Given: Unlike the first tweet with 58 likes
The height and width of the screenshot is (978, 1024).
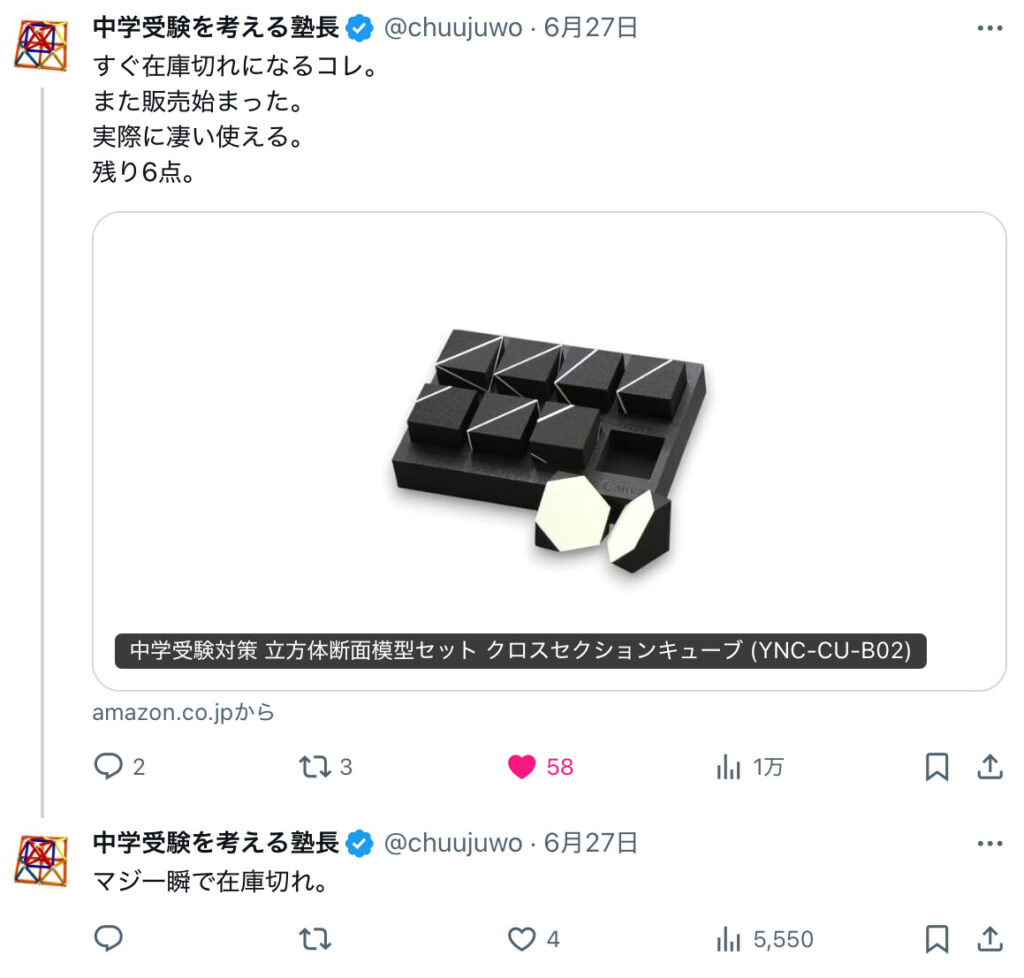Looking at the screenshot, I should point(541,766).
